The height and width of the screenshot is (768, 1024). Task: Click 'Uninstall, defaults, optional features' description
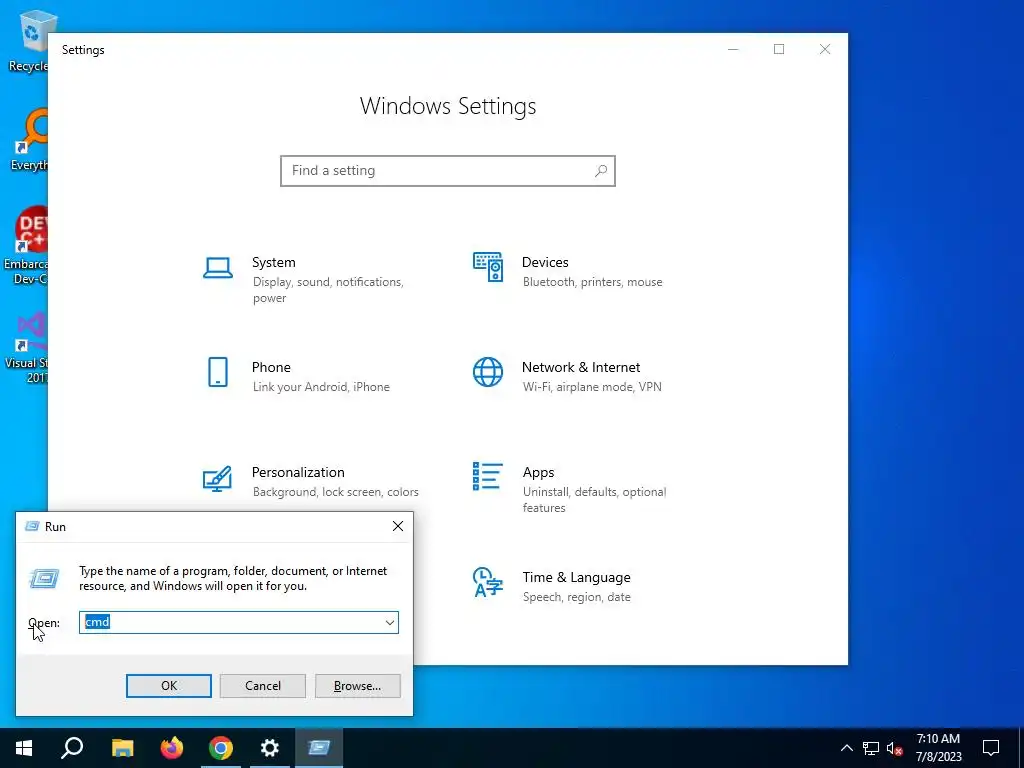pos(594,500)
